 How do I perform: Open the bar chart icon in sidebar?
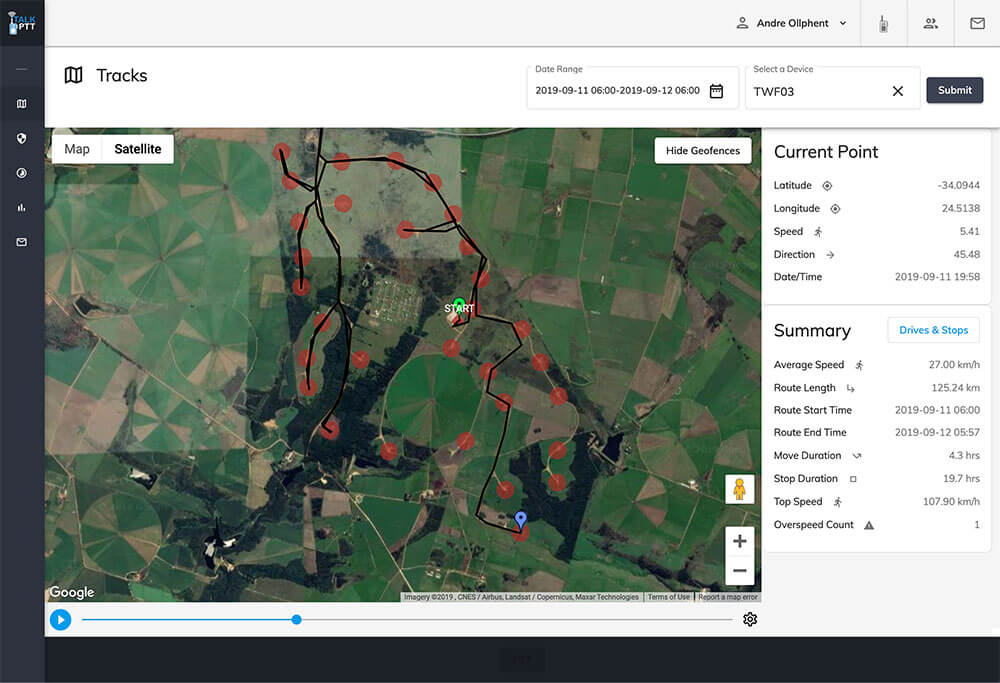pyautogui.click(x=22, y=207)
